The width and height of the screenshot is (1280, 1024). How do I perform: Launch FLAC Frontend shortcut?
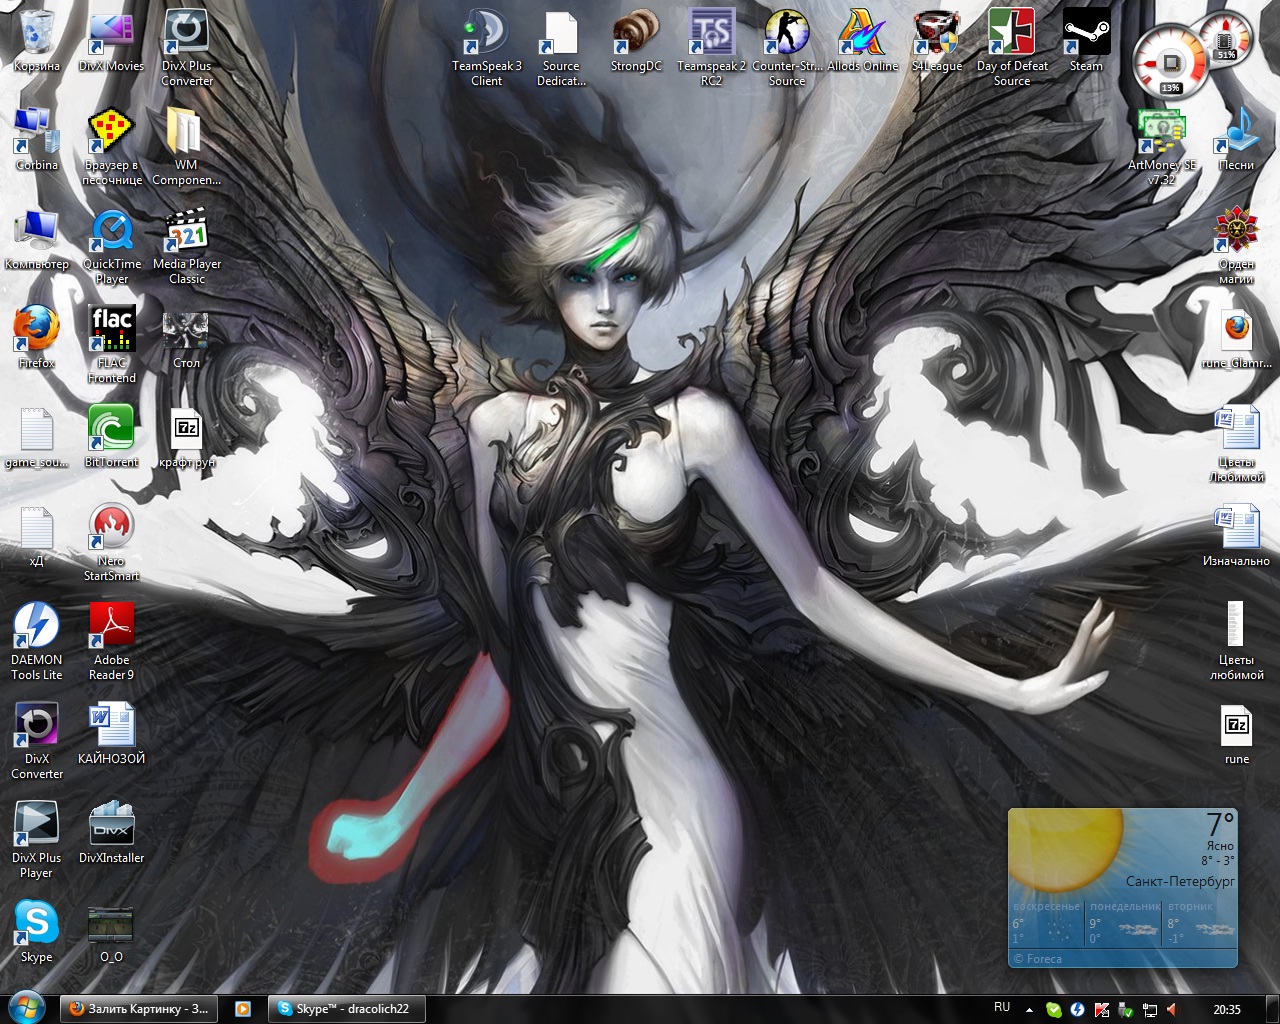(112, 345)
